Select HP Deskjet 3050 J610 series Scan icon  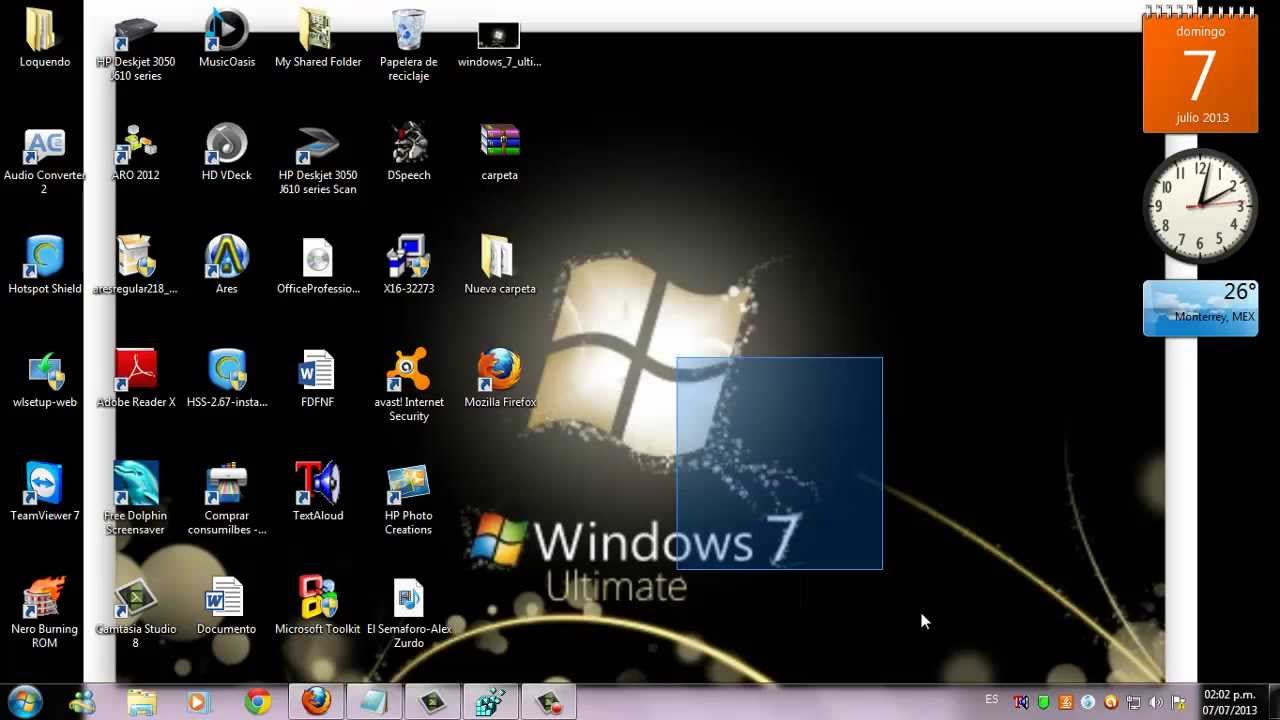318,160
